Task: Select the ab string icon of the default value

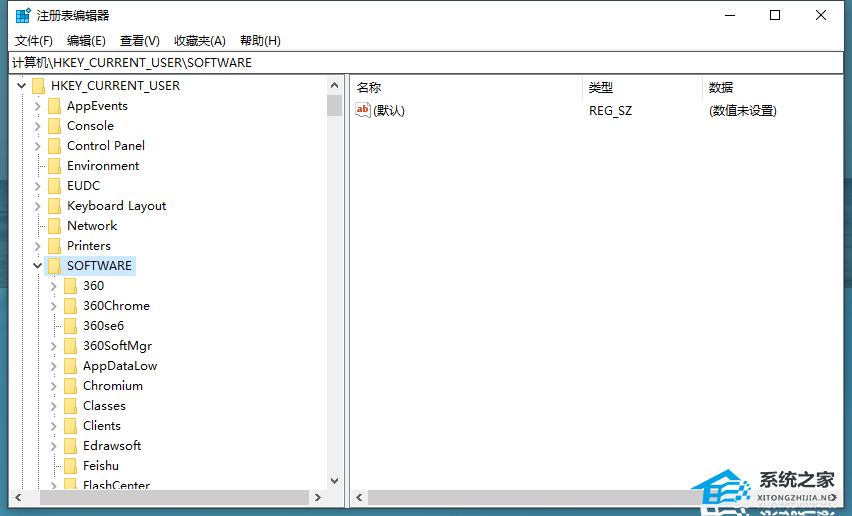Action: tap(363, 110)
